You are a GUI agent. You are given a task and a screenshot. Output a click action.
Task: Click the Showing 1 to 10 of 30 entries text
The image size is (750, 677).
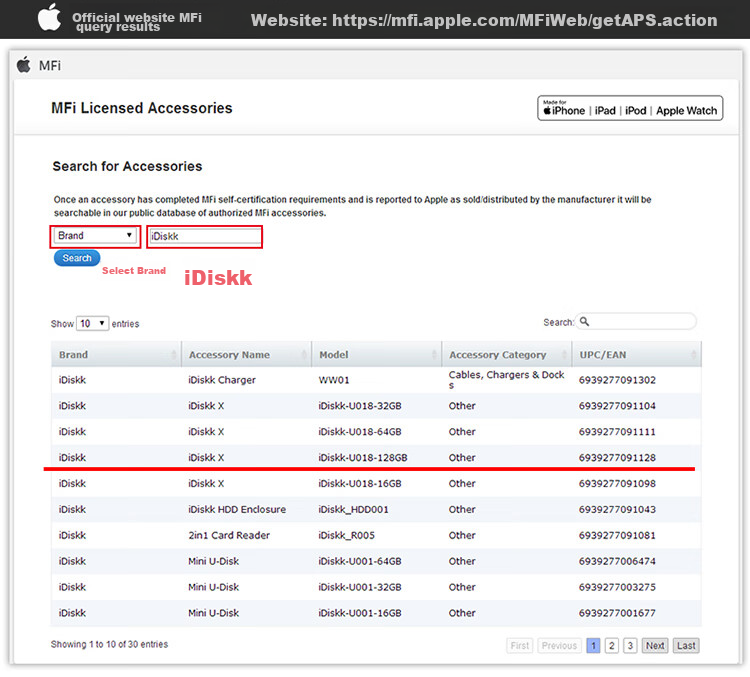(x=109, y=644)
